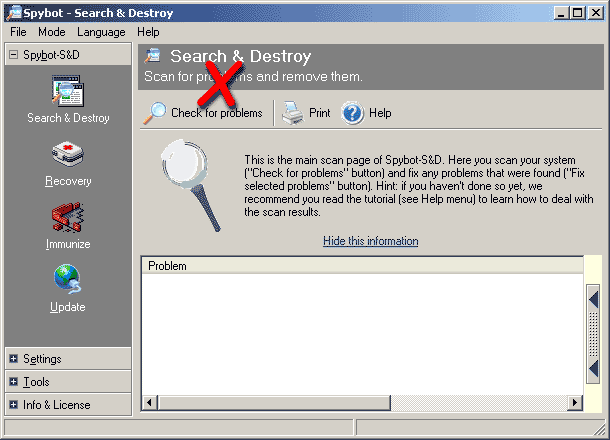
Task: Click the blue Help question mark icon
Action: (x=352, y=113)
